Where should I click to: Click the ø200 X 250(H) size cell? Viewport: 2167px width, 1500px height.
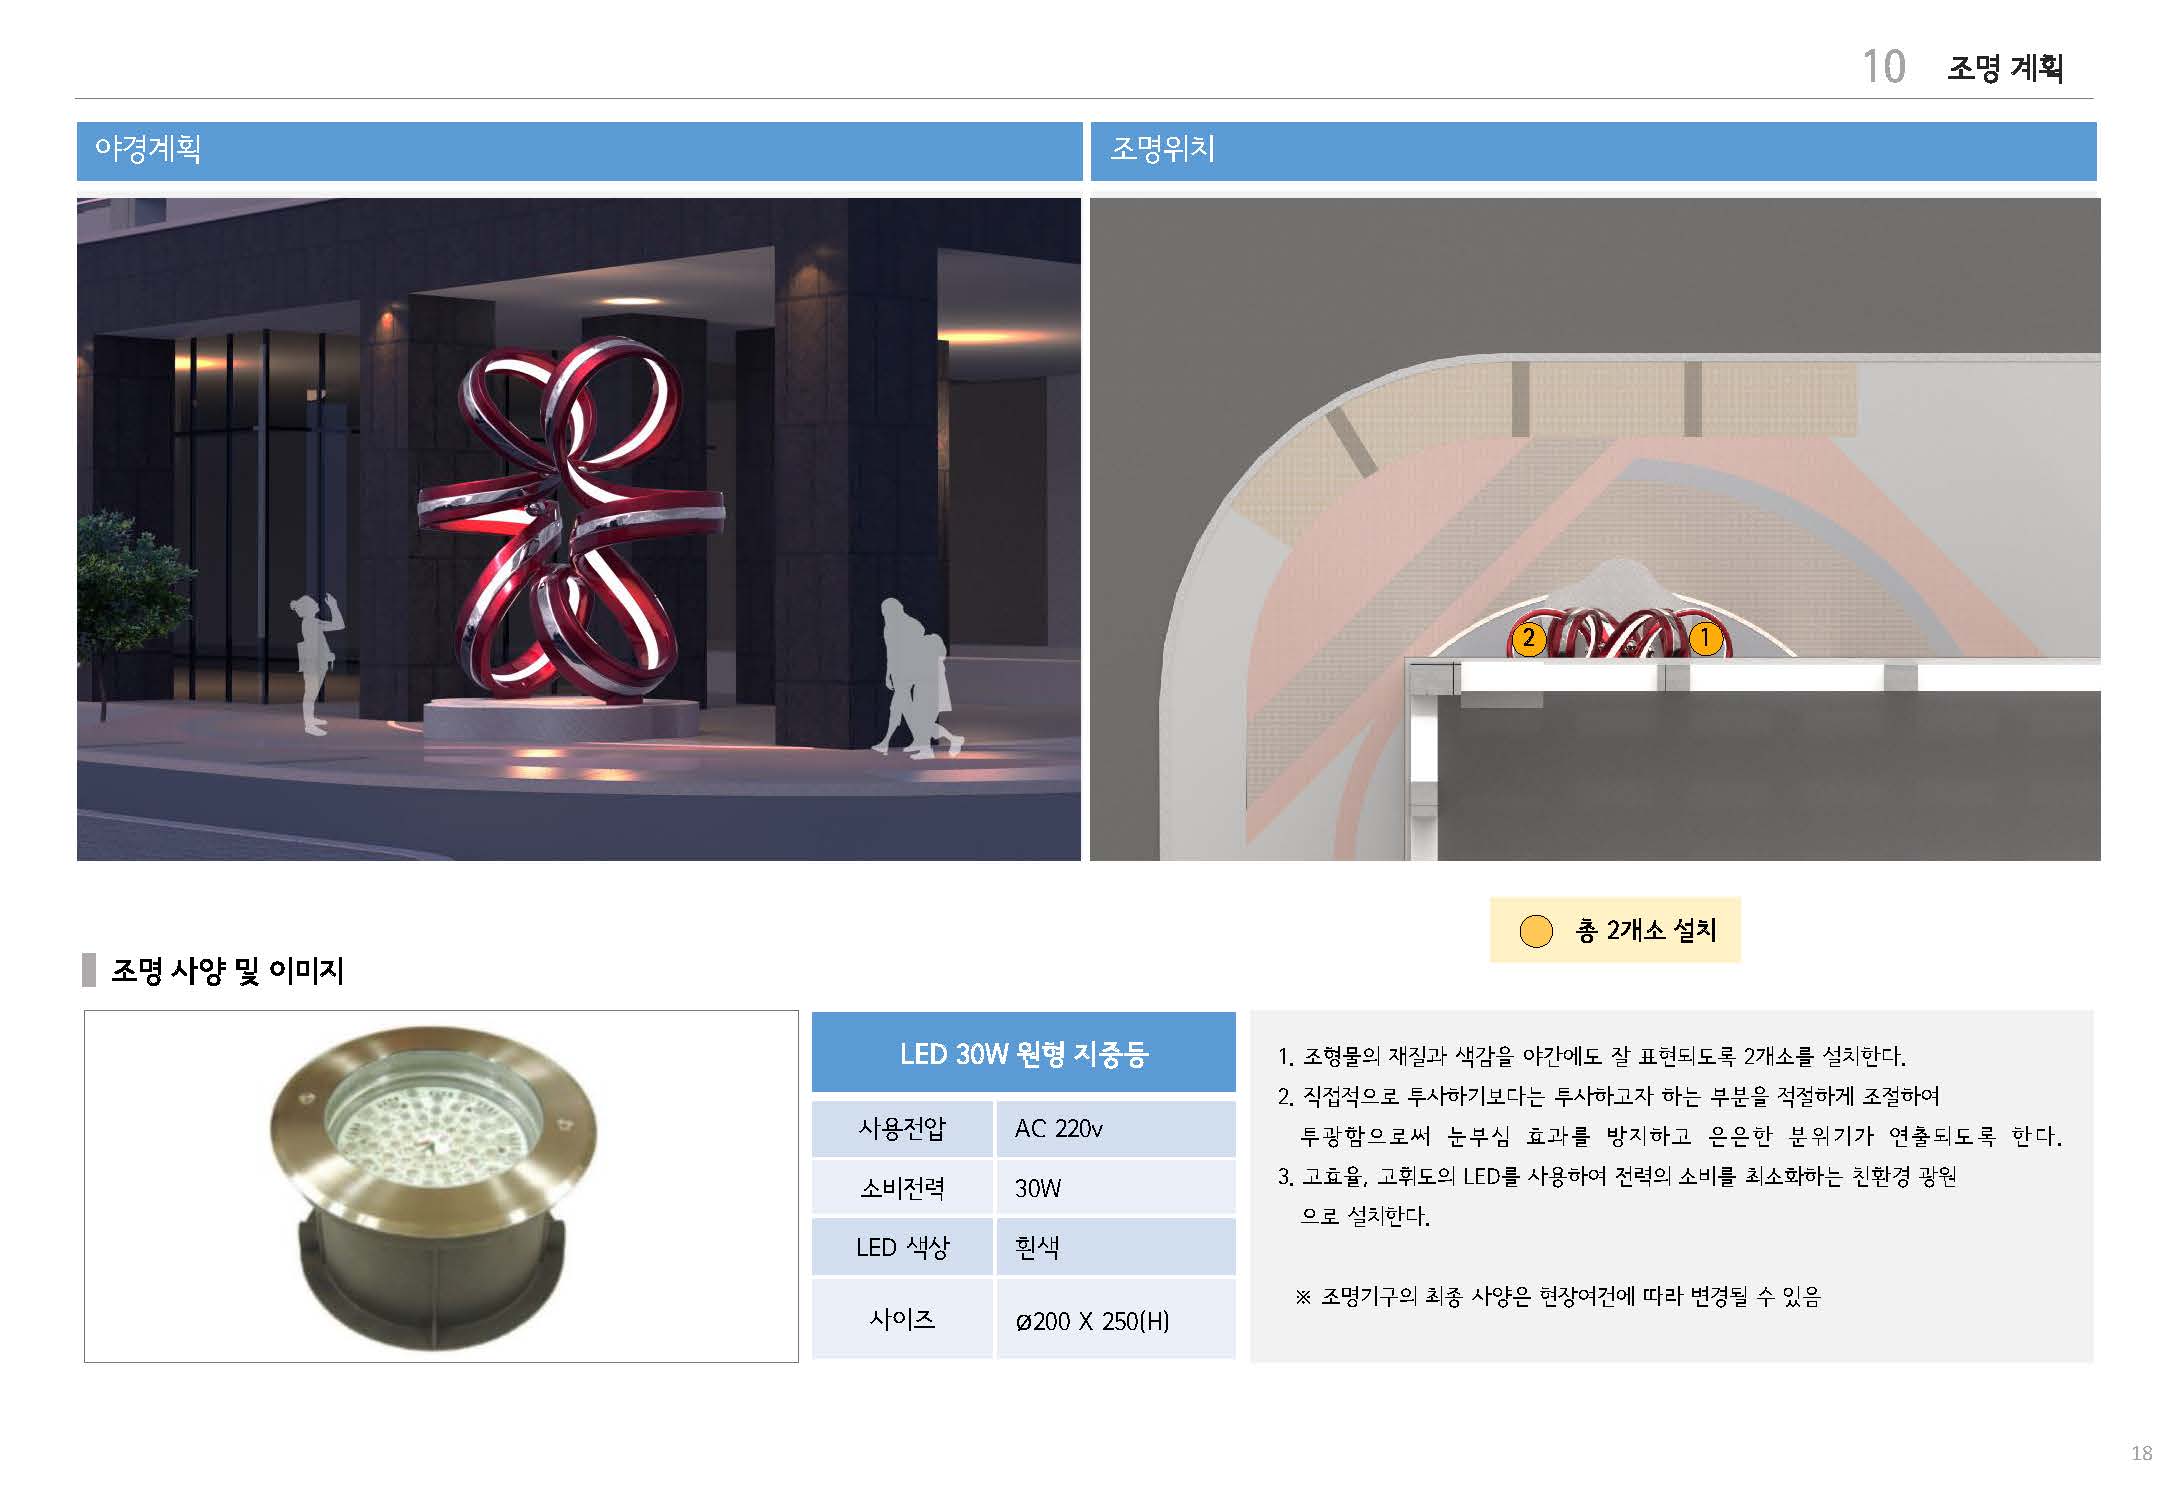click(x=1091, y=1321)
